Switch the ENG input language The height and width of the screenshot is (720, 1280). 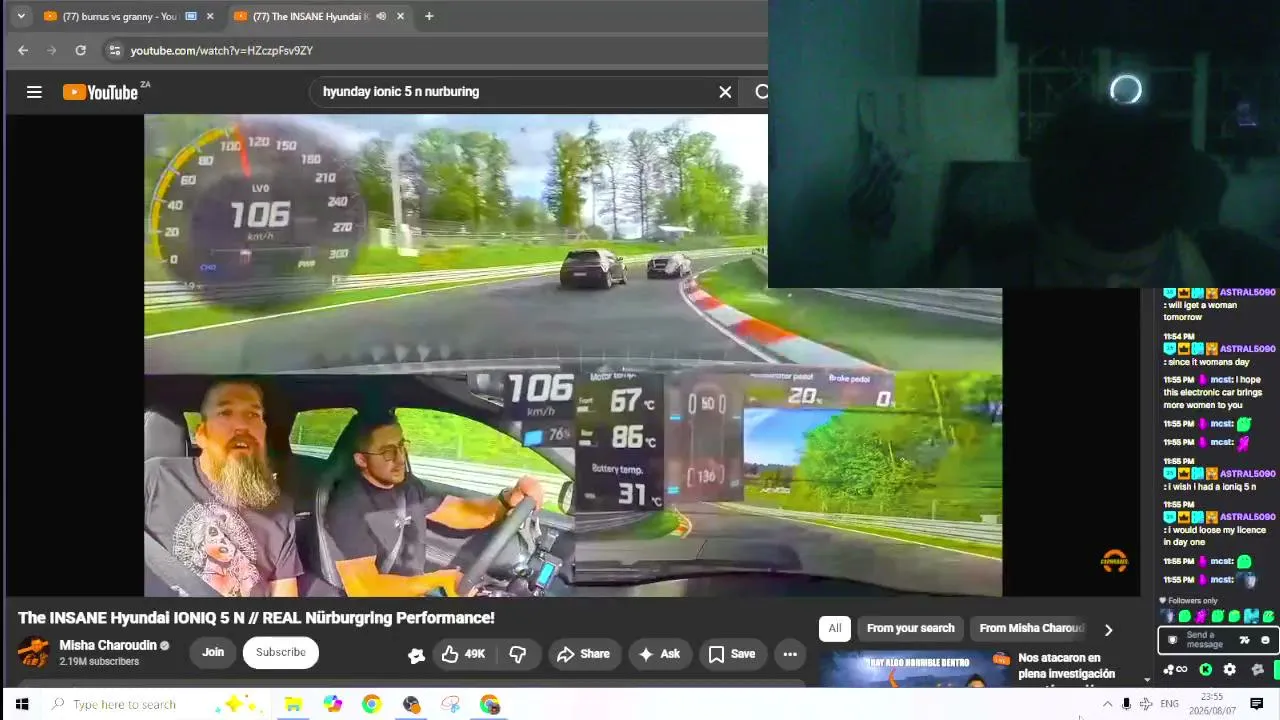tap(1169, 704)
